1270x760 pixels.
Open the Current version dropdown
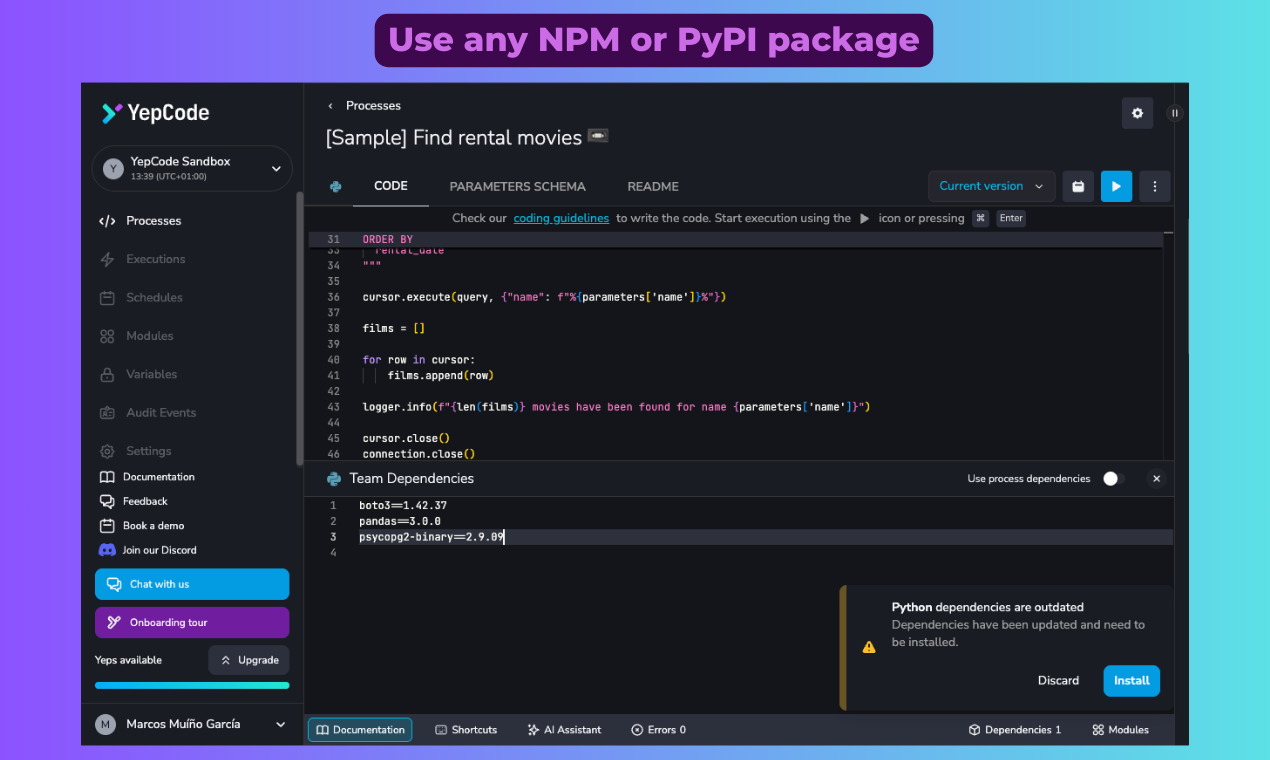pos(991,186)
